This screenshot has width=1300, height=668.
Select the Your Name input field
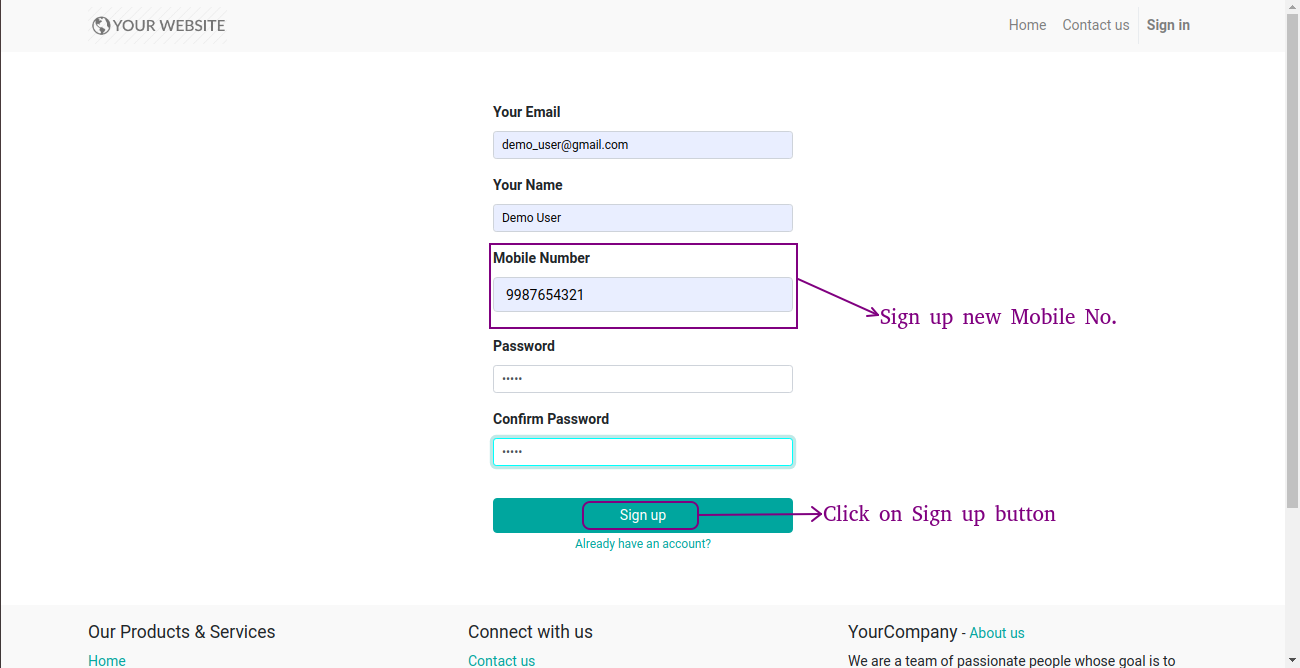click(643, 218)
